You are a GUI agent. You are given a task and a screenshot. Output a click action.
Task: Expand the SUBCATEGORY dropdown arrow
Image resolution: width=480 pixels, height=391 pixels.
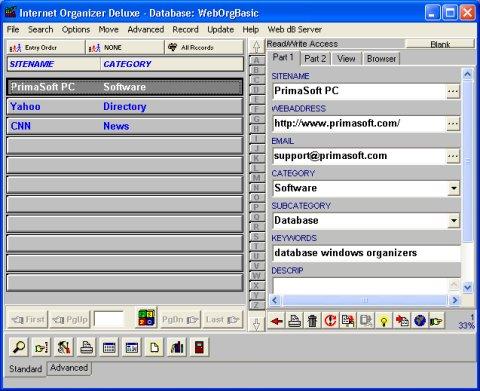tap(454, 221)
